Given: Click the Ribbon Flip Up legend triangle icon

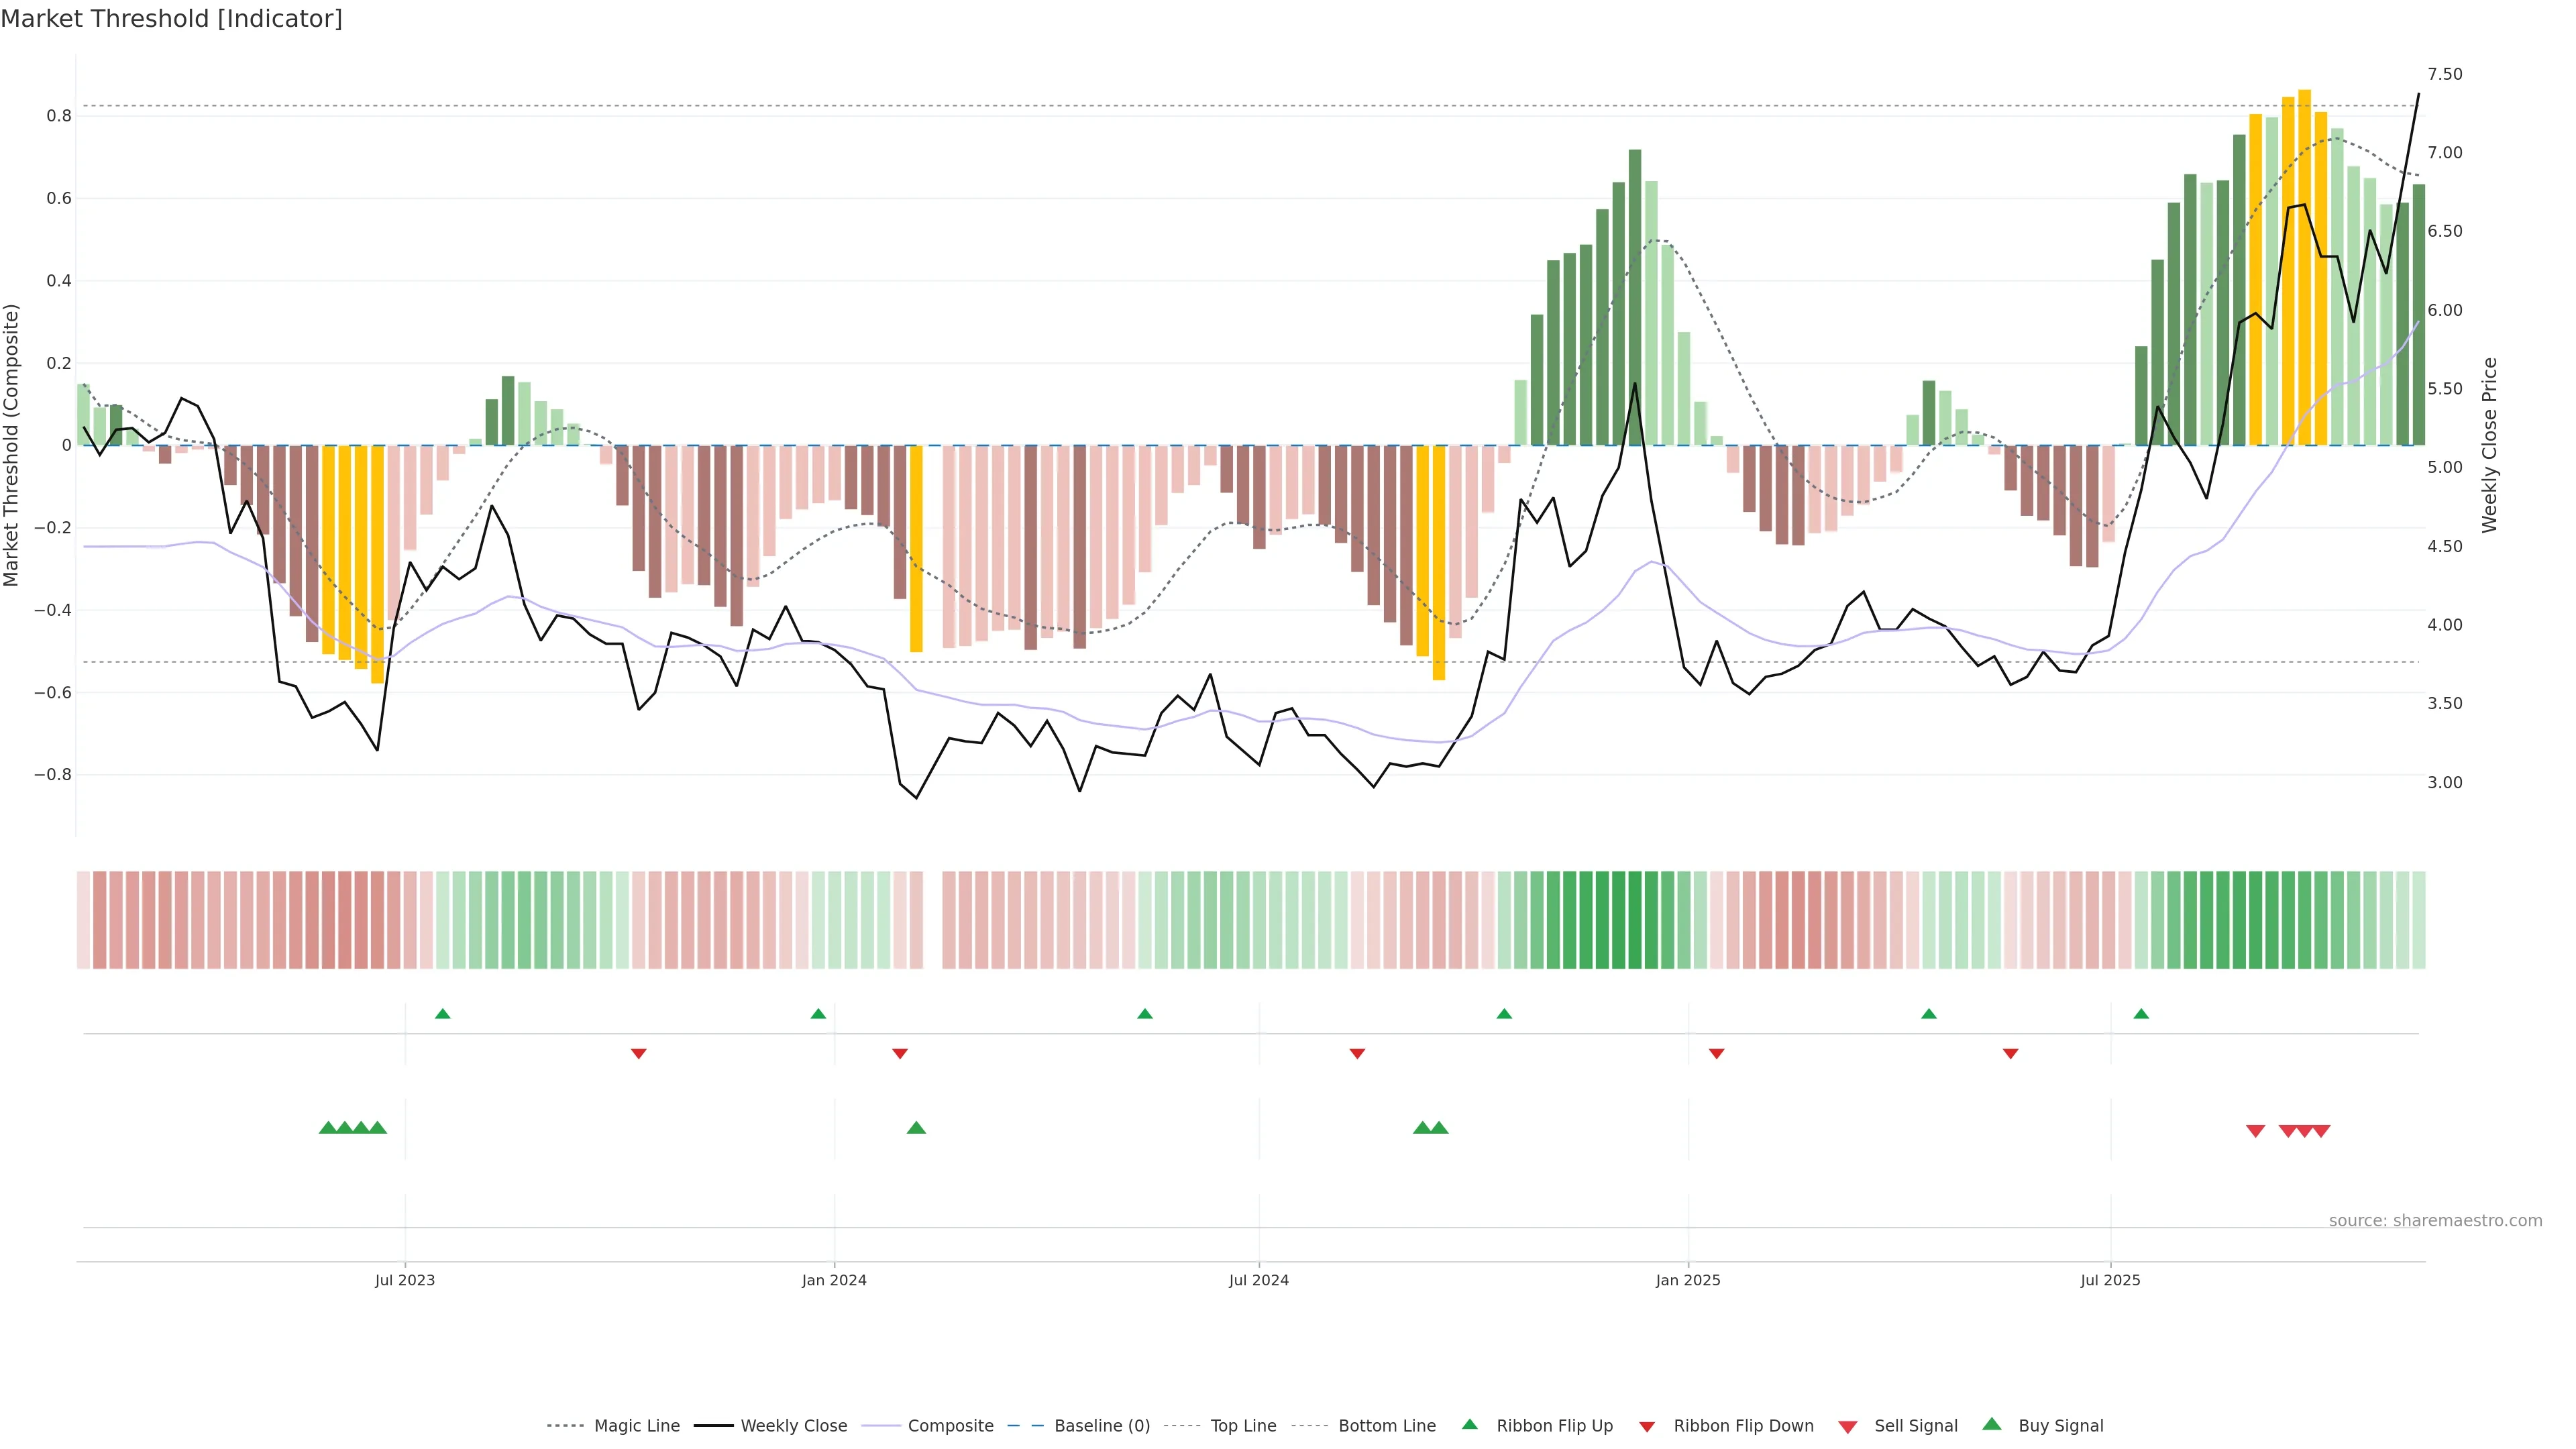Looking at the screenshot, I should pyautogui.click(x=1469, y=1424).
